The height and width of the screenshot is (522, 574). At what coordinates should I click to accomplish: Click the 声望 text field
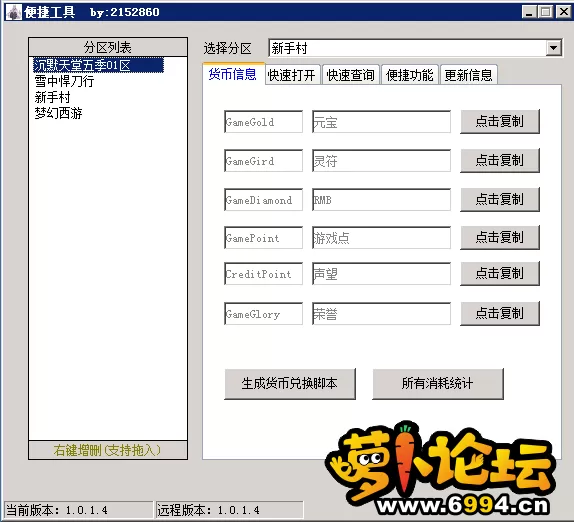(x=381, y=273)
